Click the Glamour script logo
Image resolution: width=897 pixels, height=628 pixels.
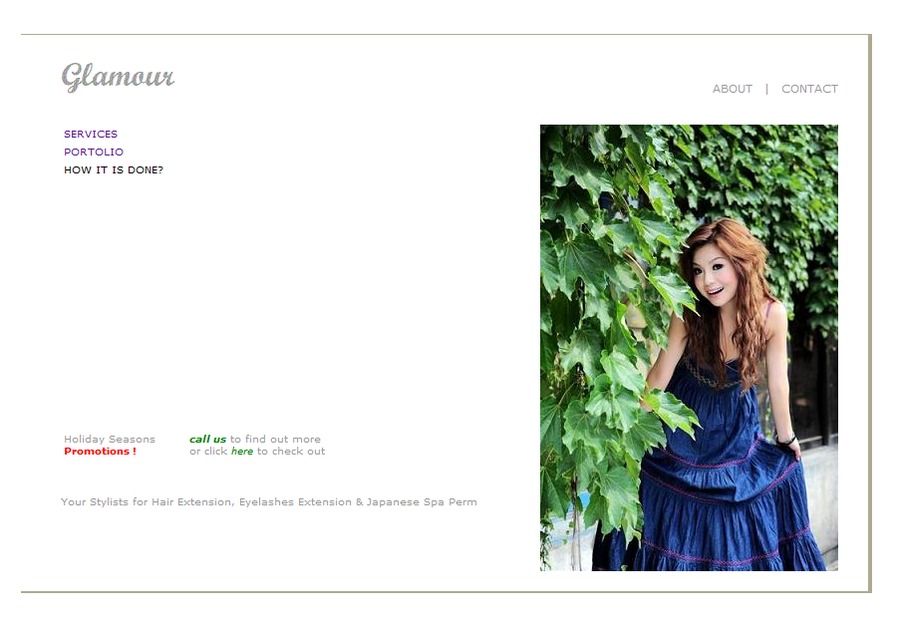coord(118,77)
